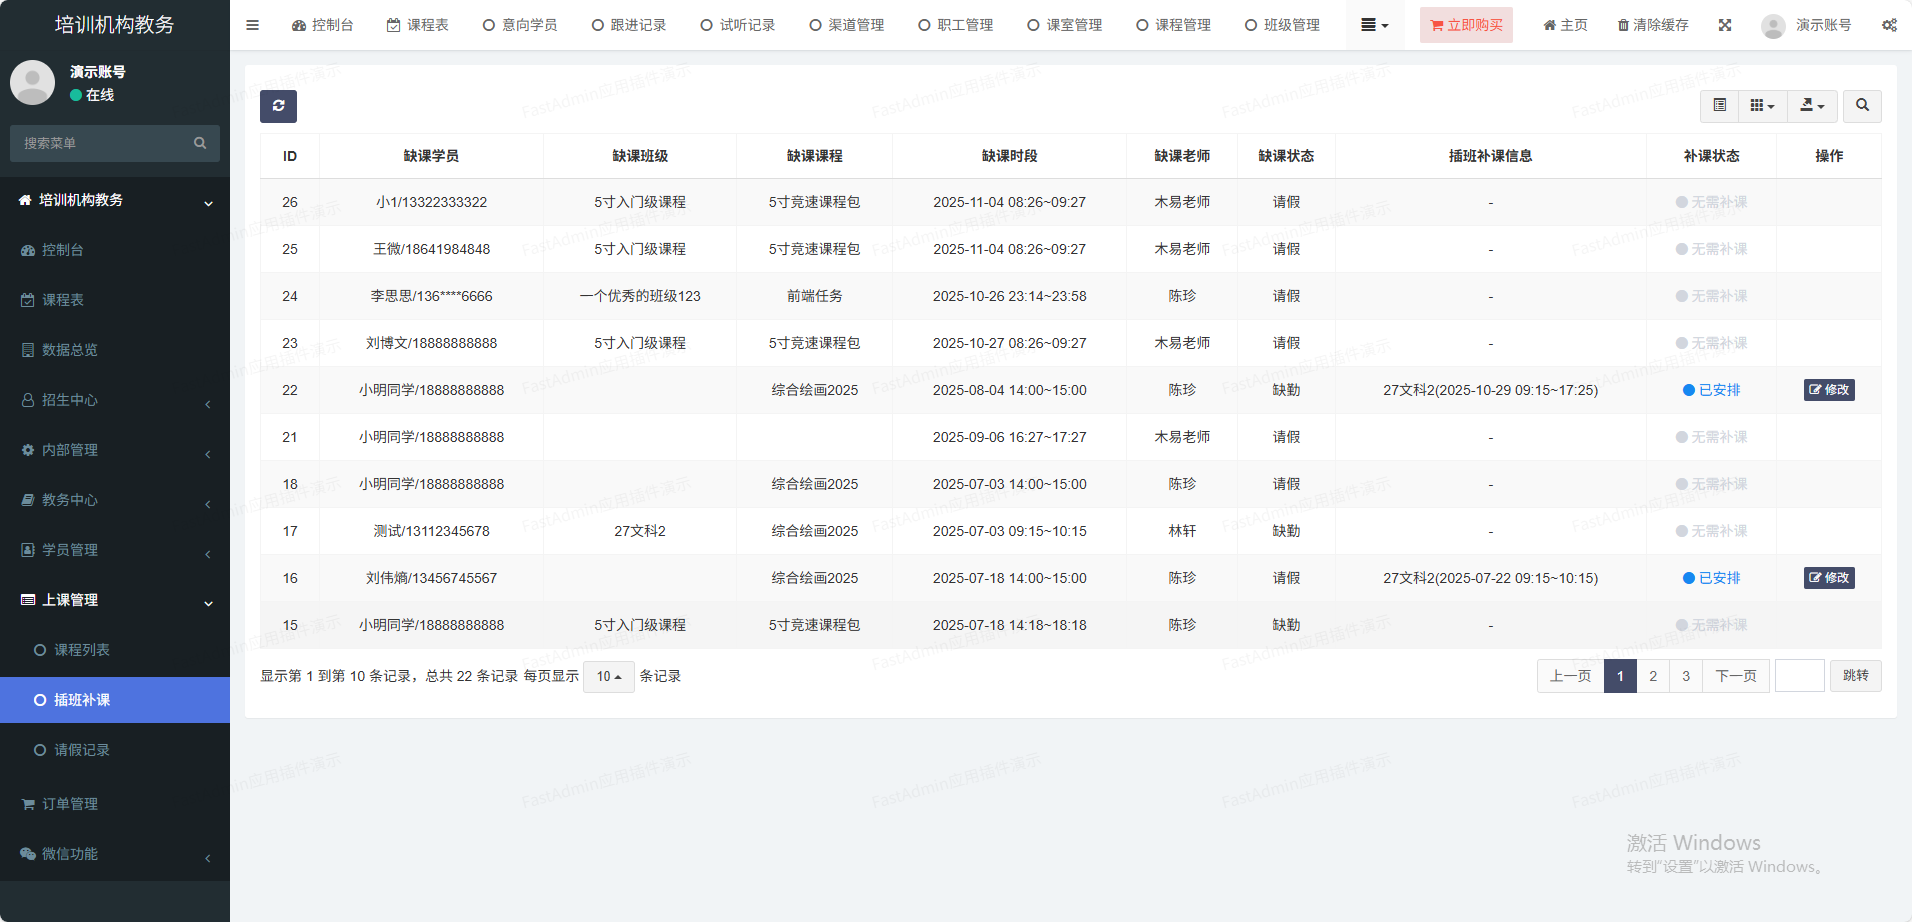Open the export data dropdown
This screenshot has height=922, width=1912.
coord(1812,106)
